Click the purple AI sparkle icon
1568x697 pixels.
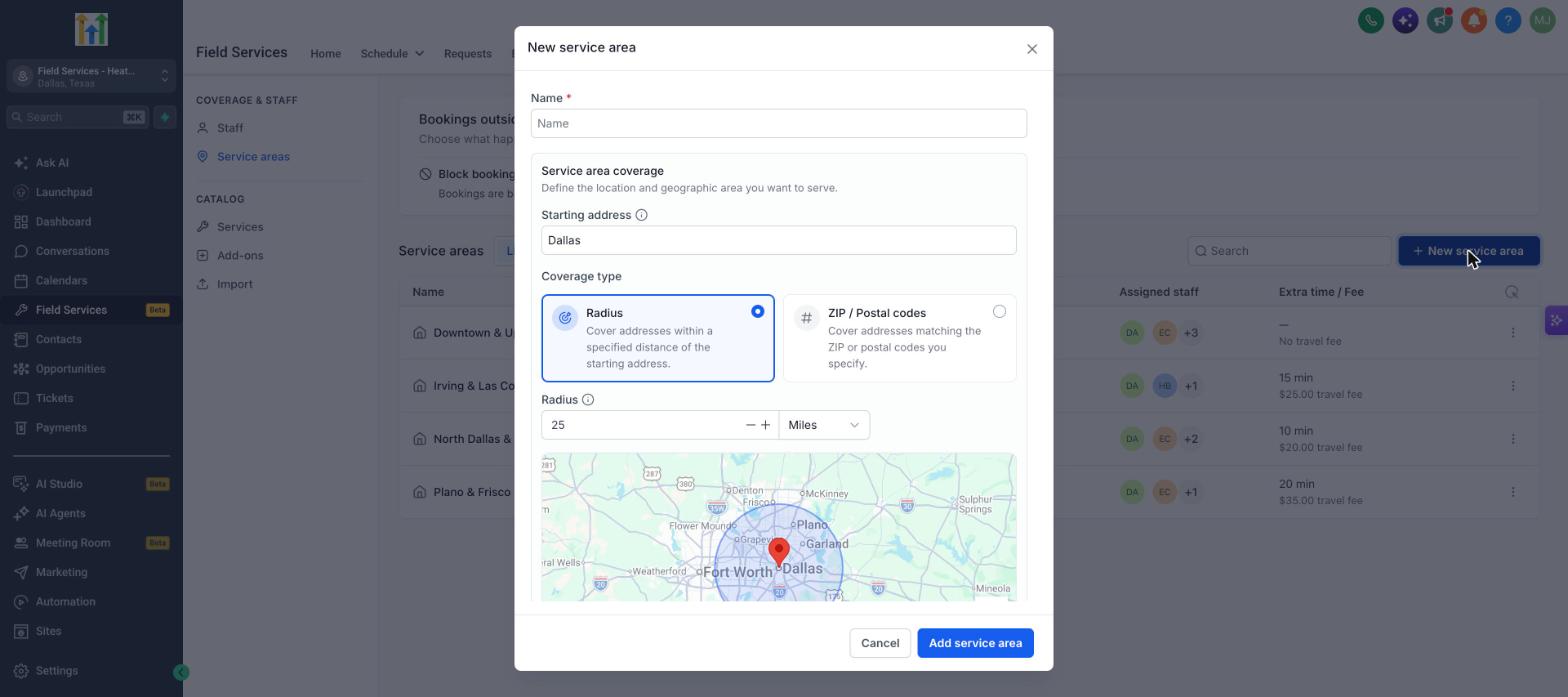click(x=1405, y=20)
